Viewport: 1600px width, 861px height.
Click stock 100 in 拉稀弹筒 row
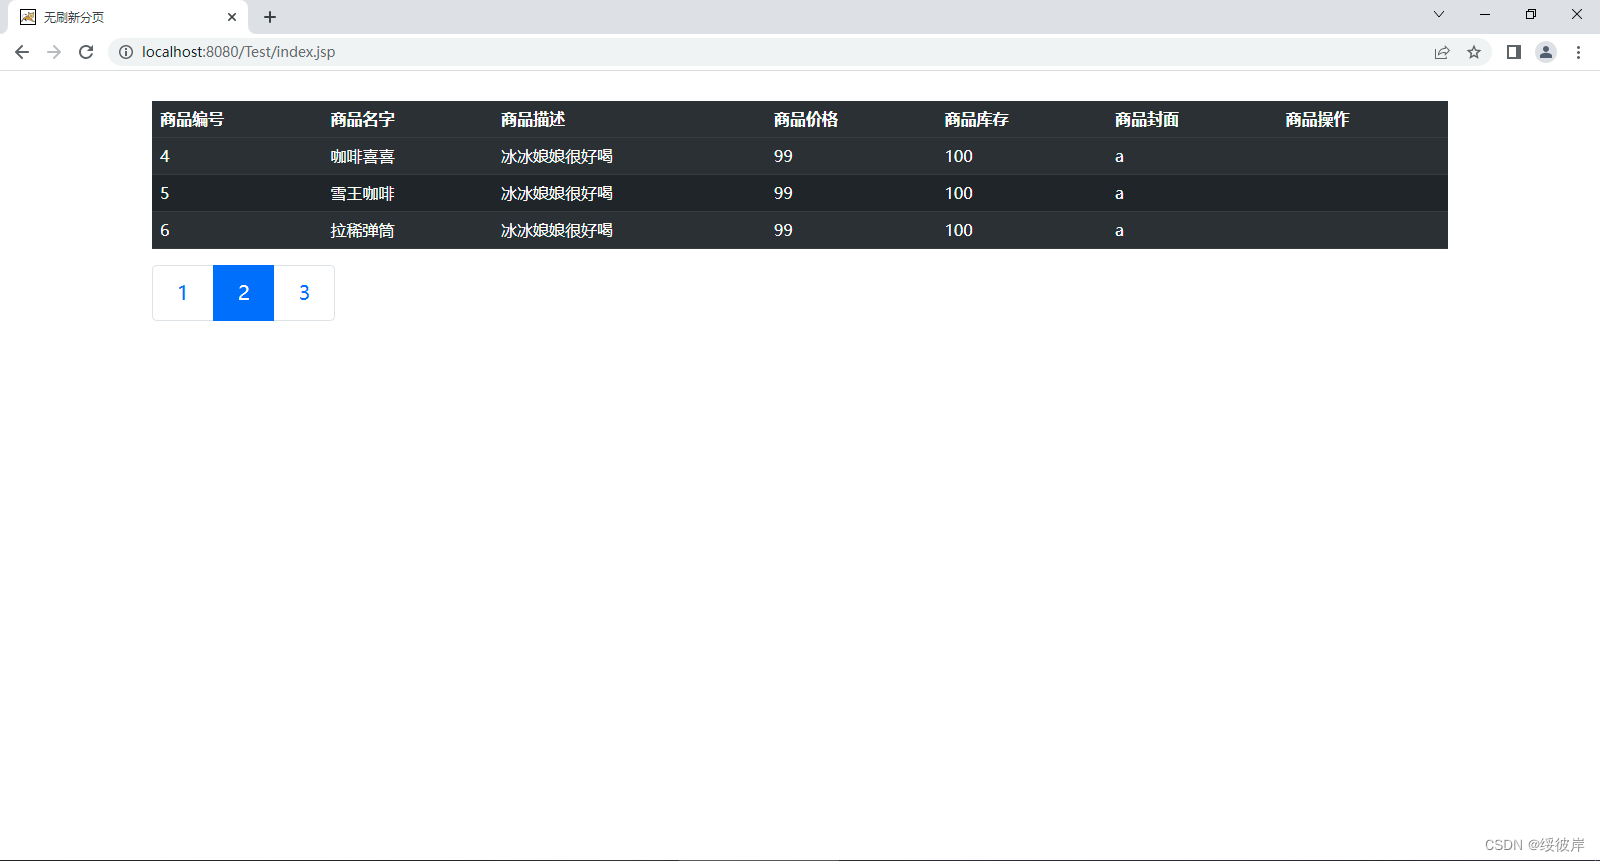point(959,231)
